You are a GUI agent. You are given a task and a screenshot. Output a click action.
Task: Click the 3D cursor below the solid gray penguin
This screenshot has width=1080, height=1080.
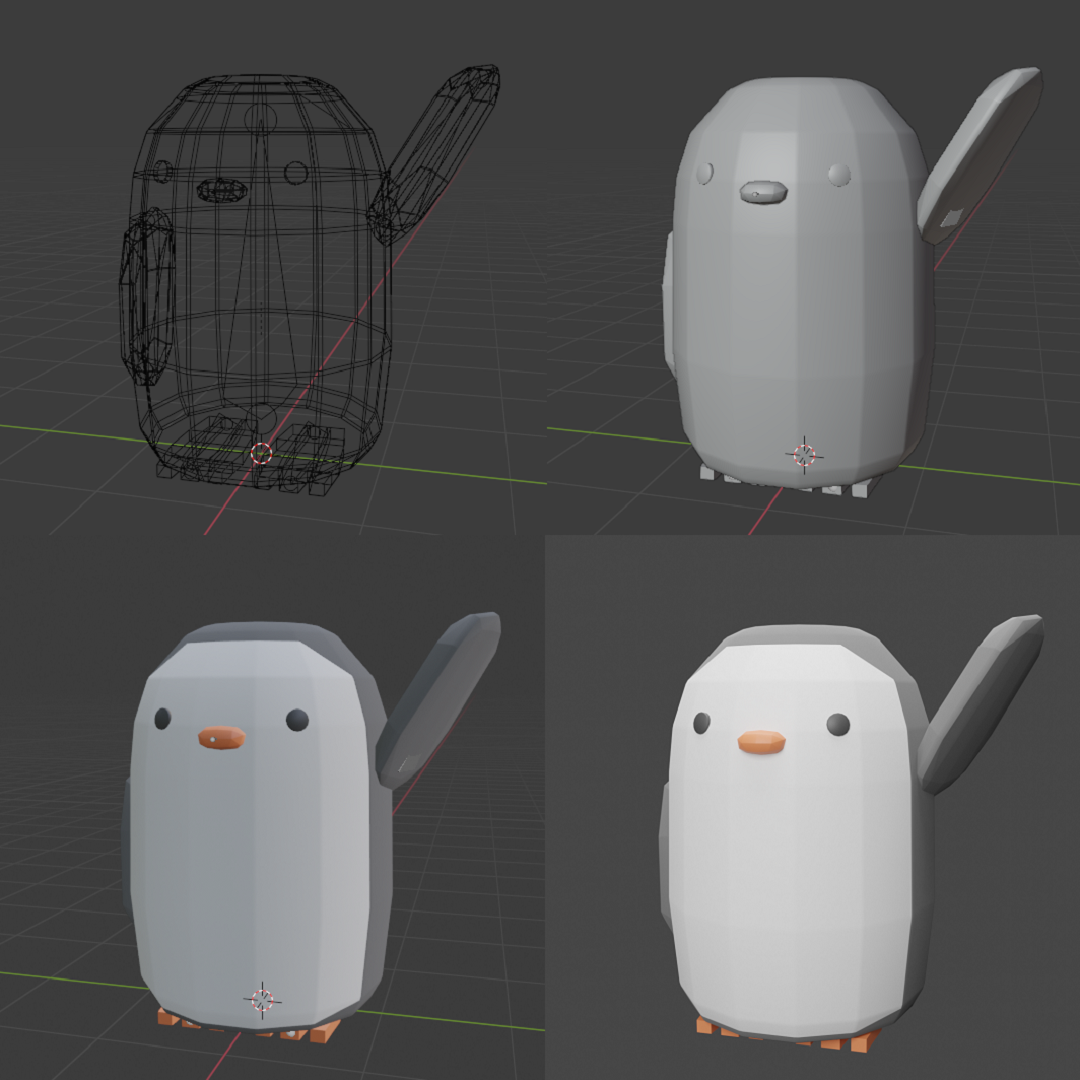pos(804,455)
